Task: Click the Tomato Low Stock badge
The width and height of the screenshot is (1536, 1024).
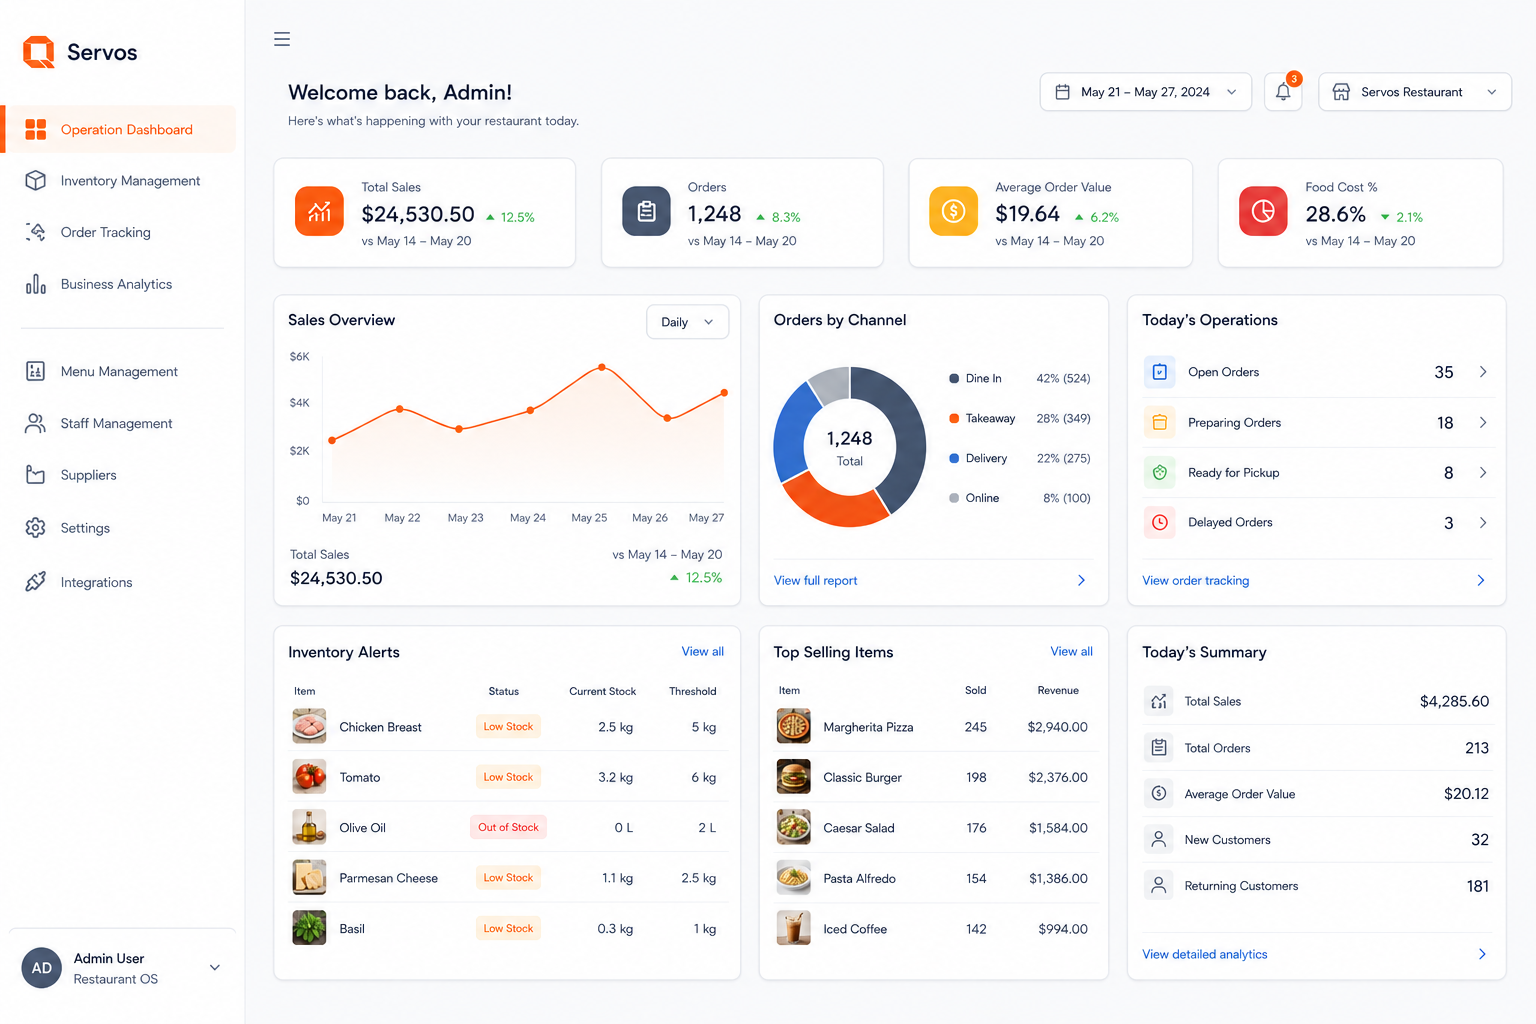Action: [508, 777]
